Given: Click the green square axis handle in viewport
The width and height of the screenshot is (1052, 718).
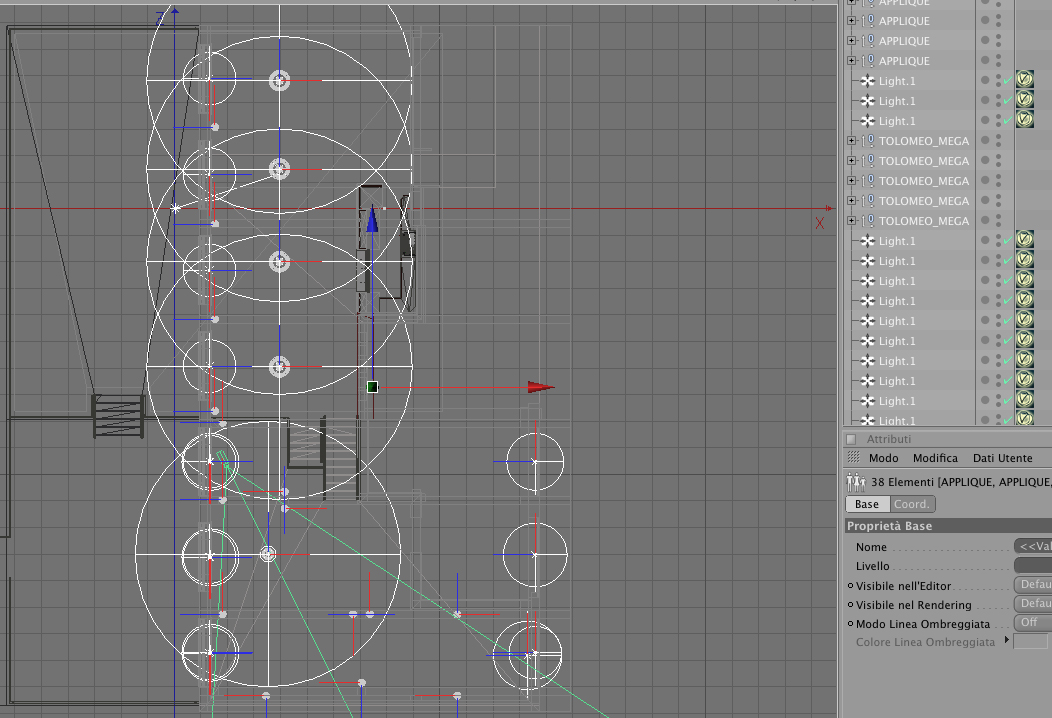Looking at the screenshot, I should [372, 387].
